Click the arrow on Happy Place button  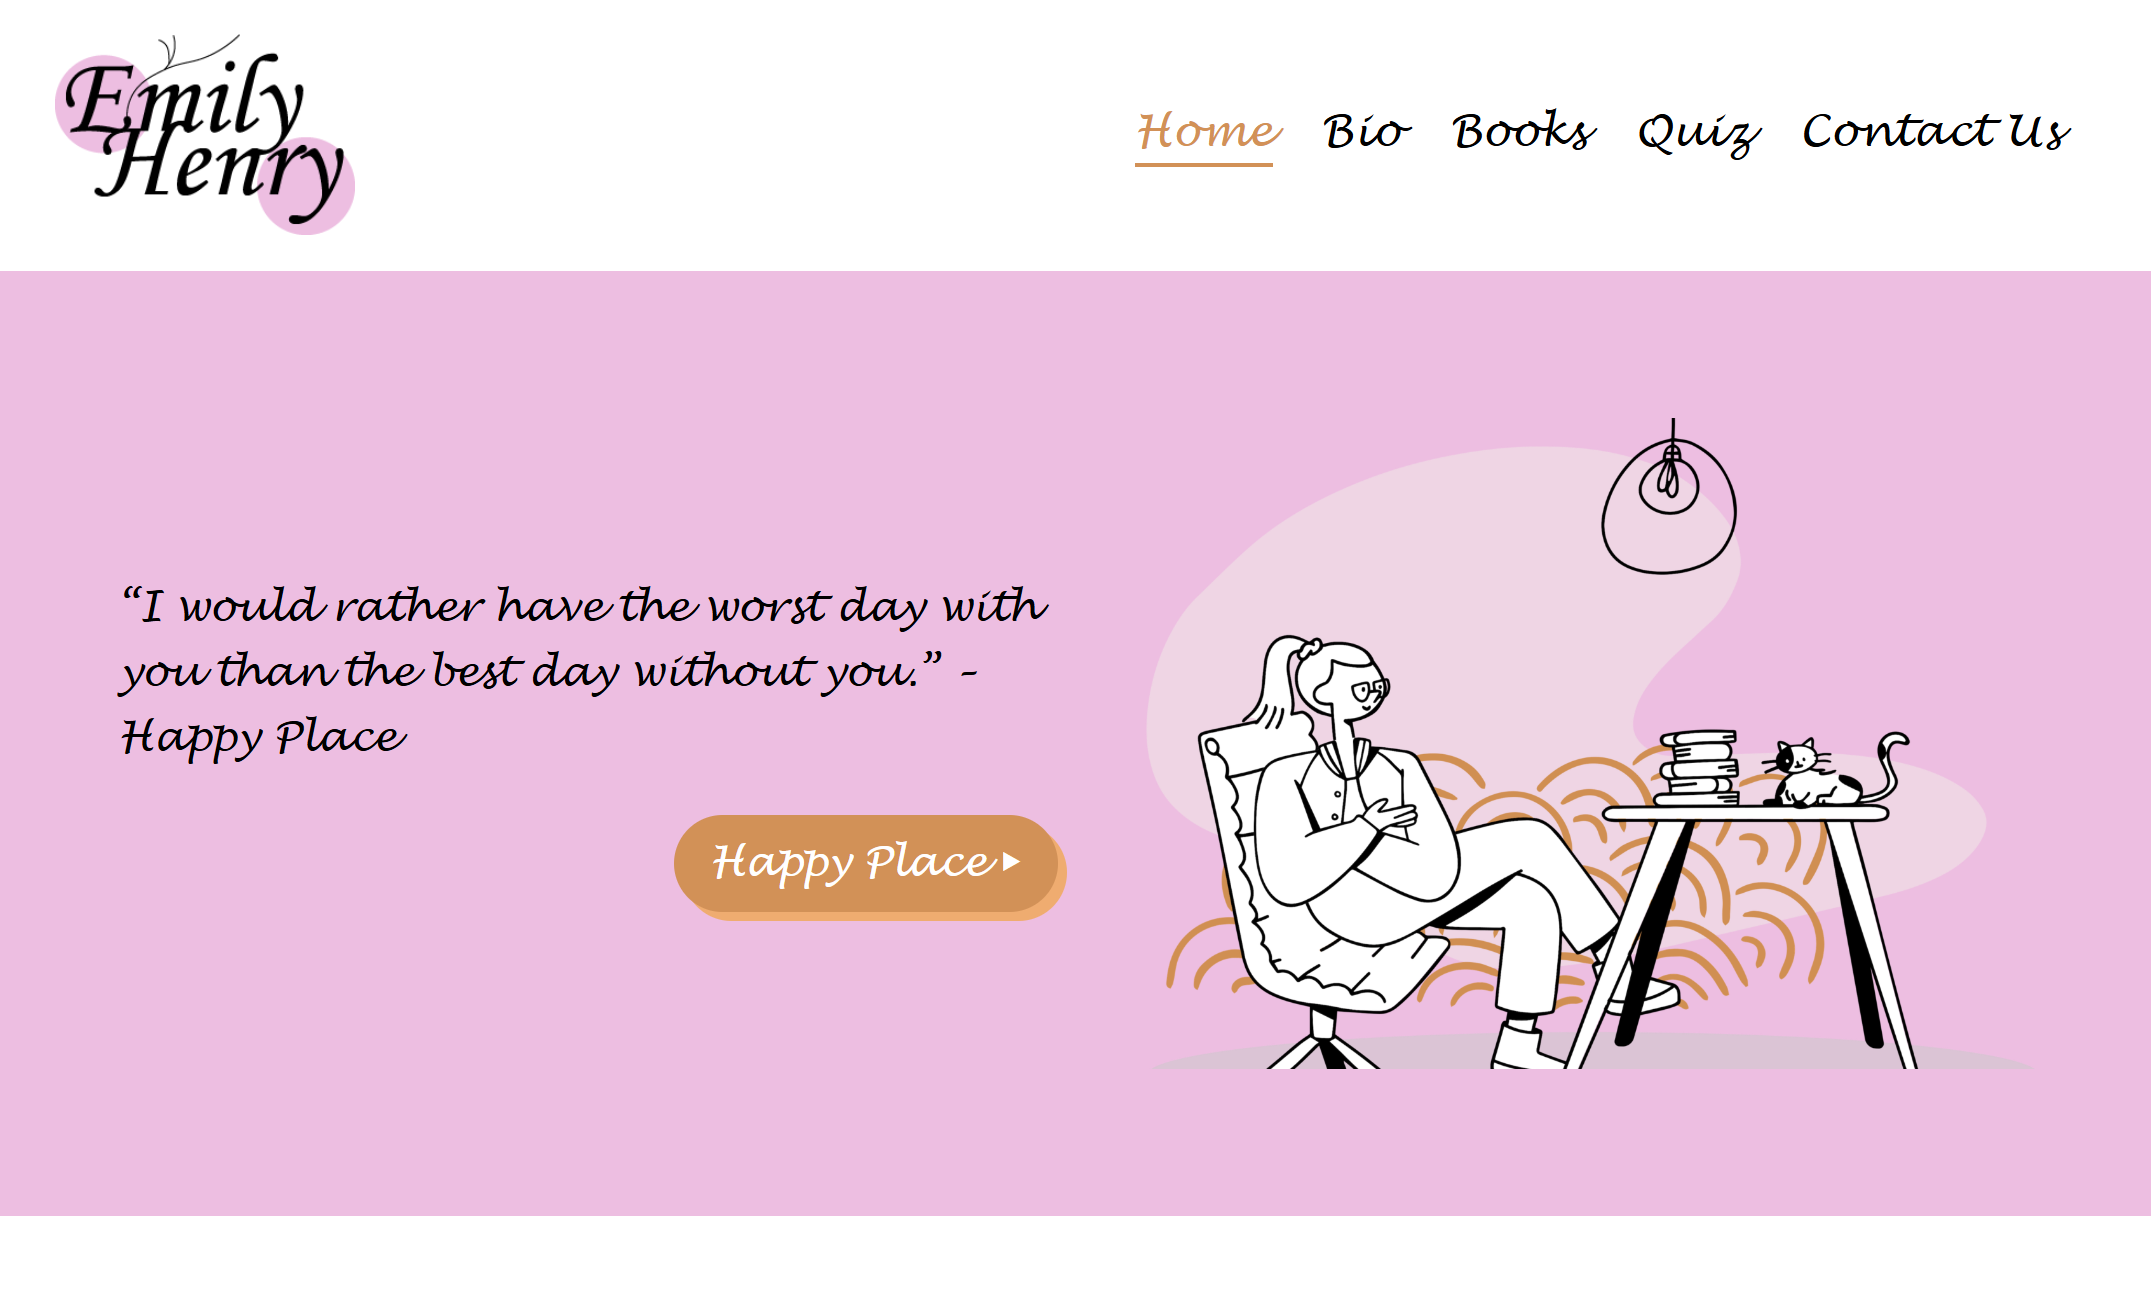coord(1011,862)
